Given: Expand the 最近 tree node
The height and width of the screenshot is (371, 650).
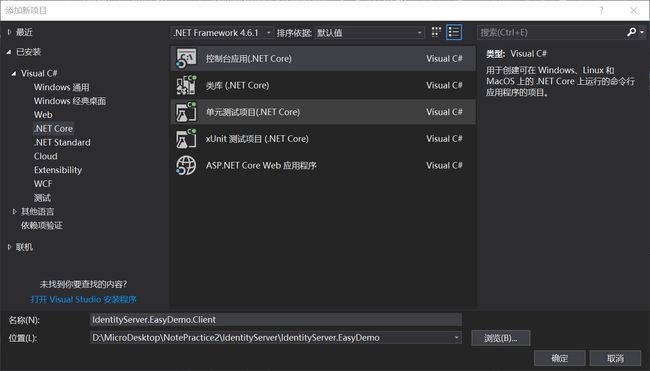Looking at the screenshot, I should click(9, 32).
